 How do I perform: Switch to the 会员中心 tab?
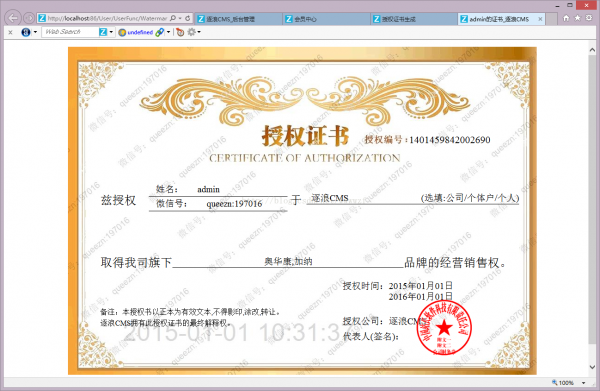point(327,19)
